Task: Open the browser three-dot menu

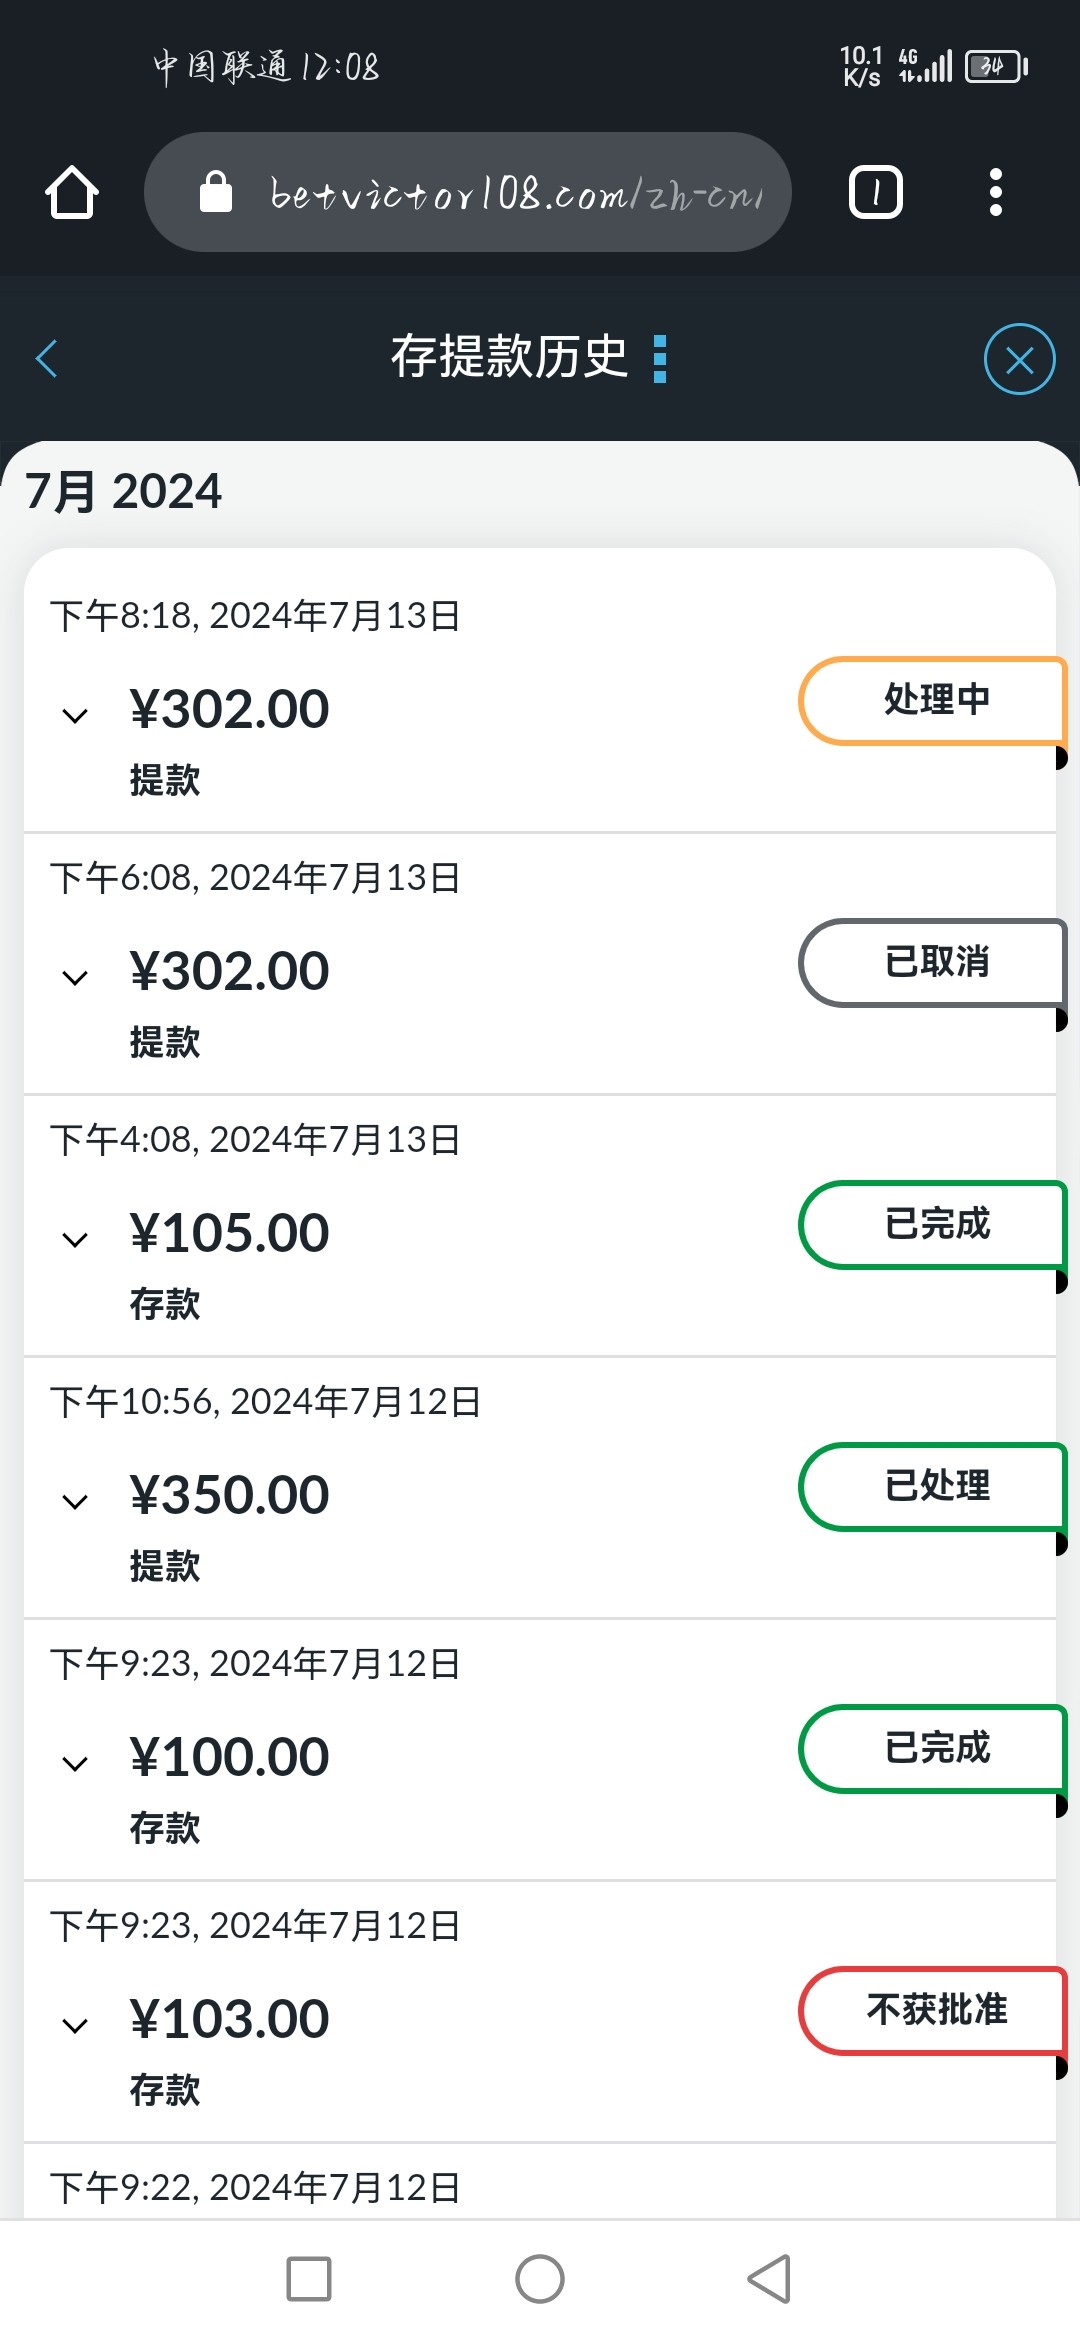Action: coord(995,192)
